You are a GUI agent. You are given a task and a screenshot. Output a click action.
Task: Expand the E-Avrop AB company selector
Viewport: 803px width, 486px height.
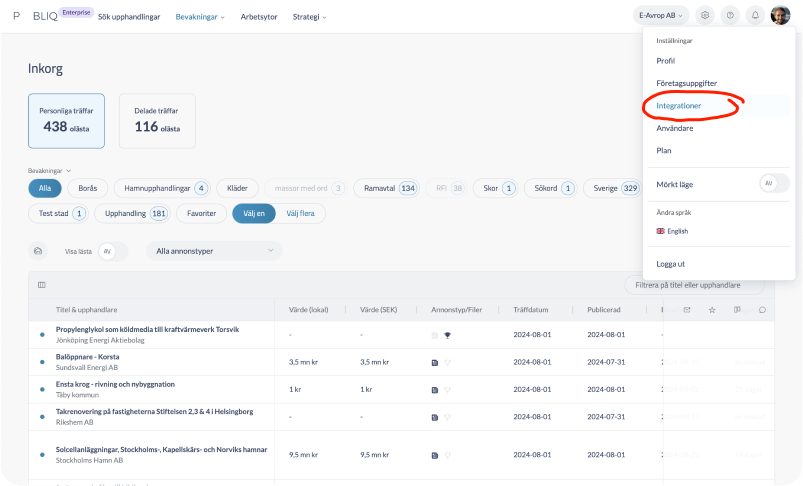[x=660, y=16]
